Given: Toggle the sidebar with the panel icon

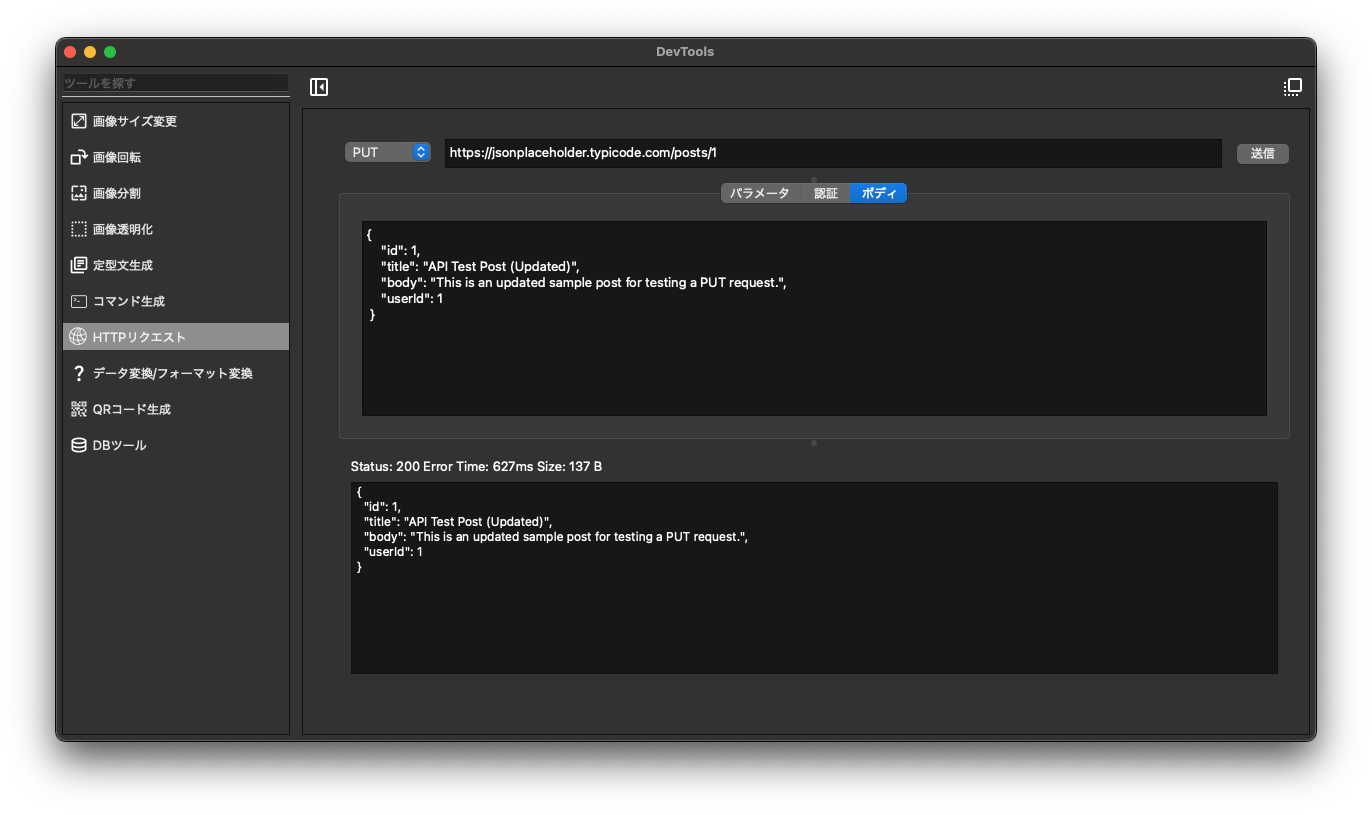Looking at the screenshot, I should pos(319,87).
